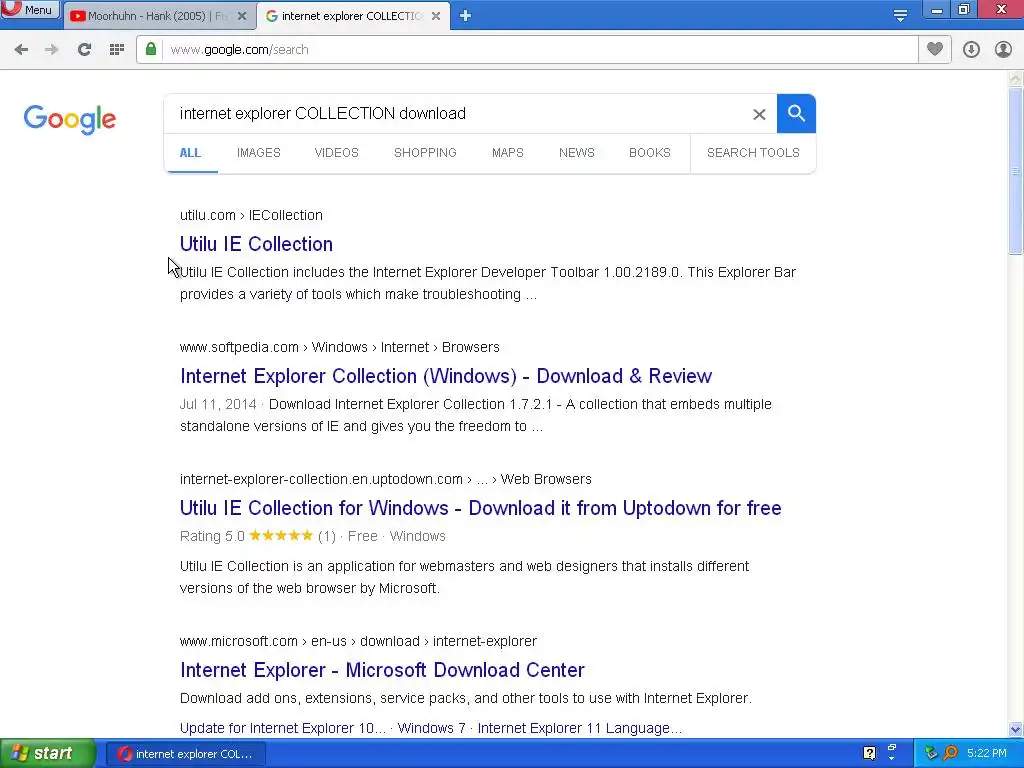Open Internet Explorer - Microsoft Download Center link
The image size is (1024, 768).
[382, 669]
